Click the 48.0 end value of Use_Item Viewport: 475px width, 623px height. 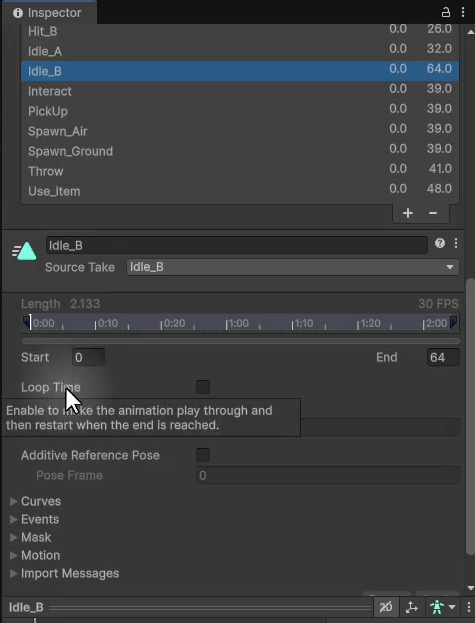click(439, 188)
